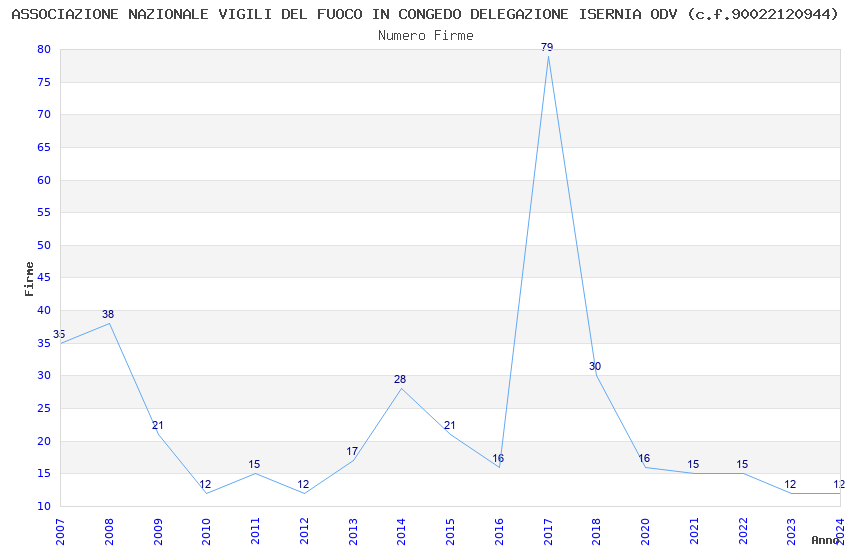Click the x-axis year 2013

tap(352, 531)
